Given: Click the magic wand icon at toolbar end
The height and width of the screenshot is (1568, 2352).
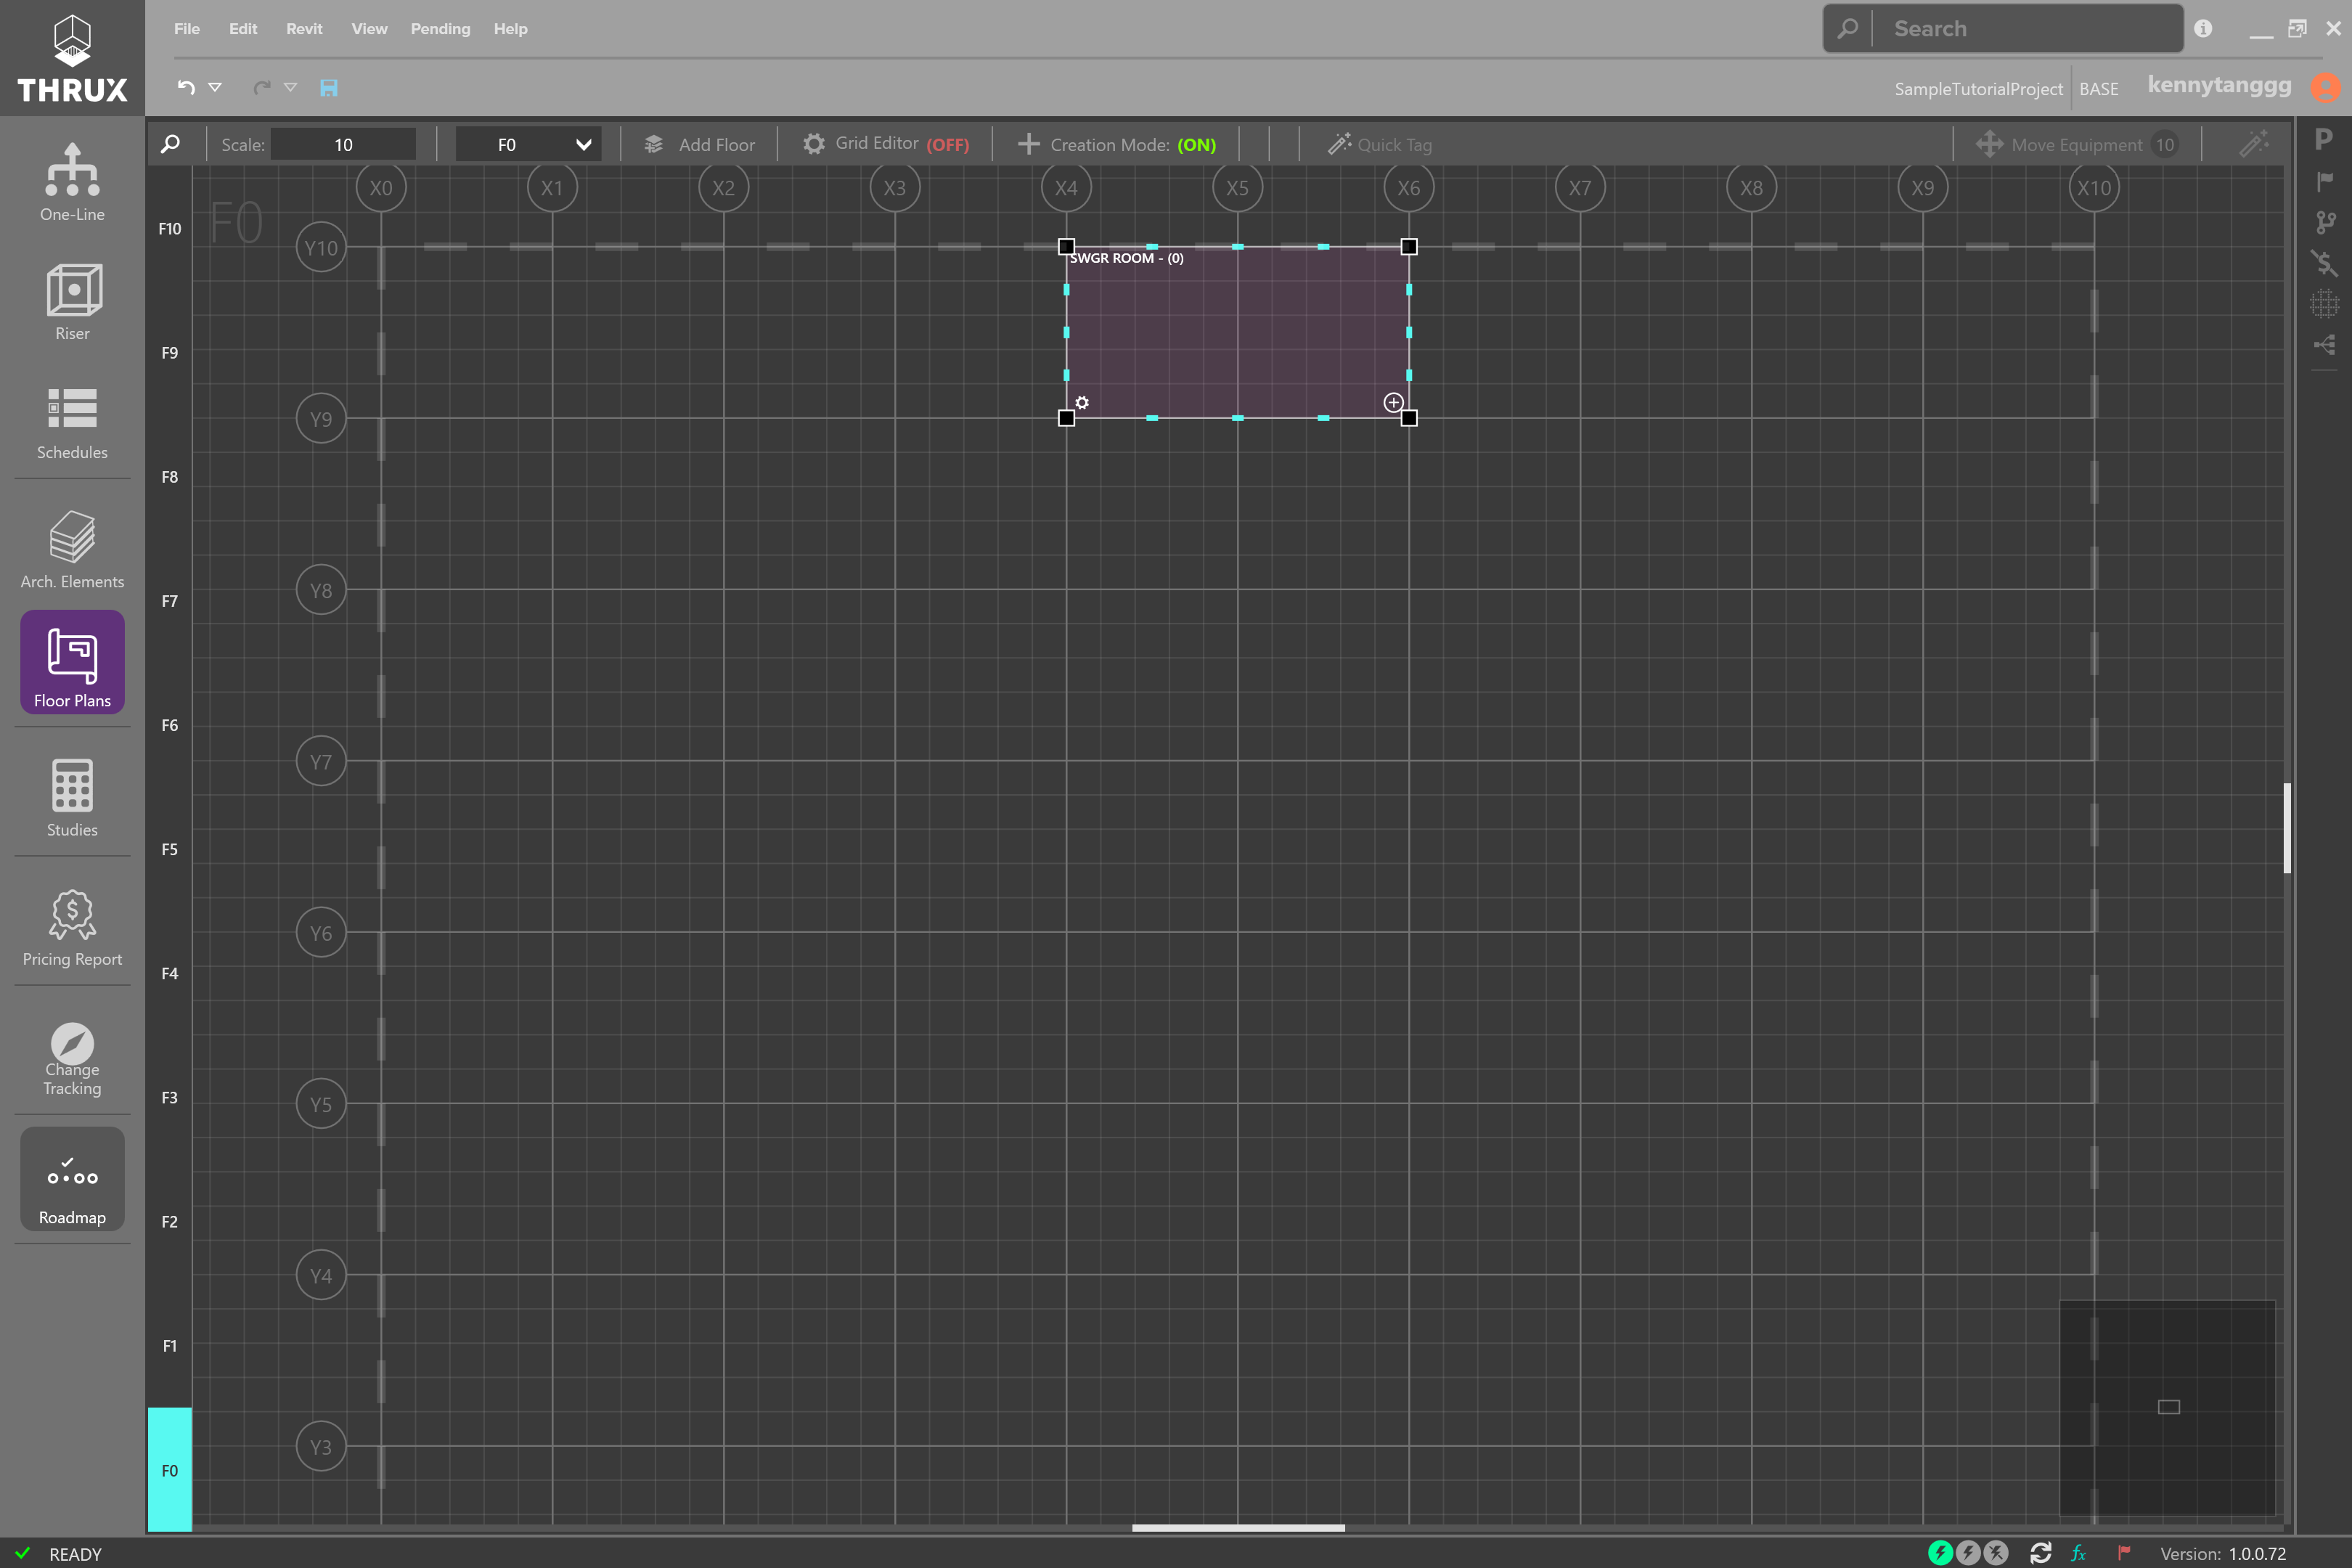Looking at the screenshot, I should coord(2254,144).
